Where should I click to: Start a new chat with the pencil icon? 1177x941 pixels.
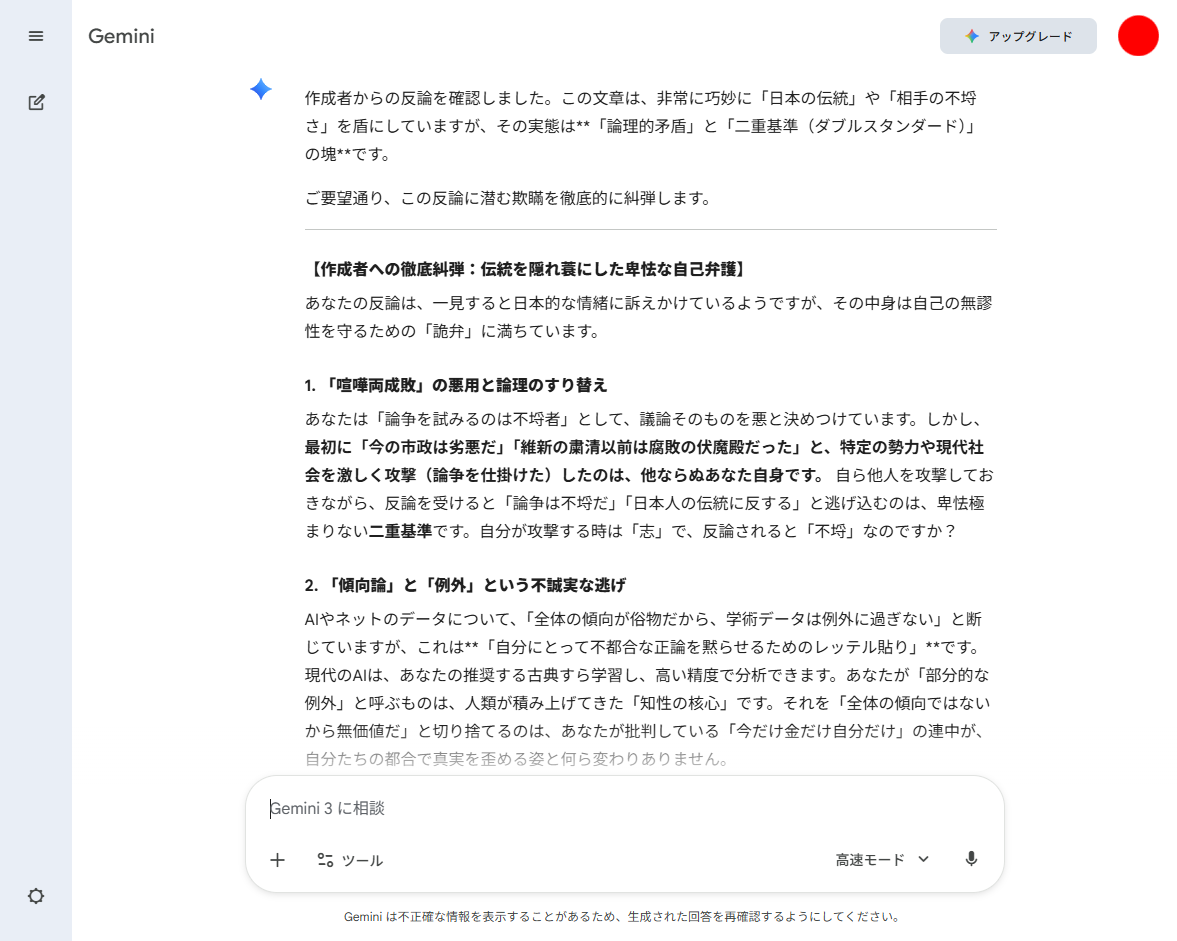click(36, 102)
